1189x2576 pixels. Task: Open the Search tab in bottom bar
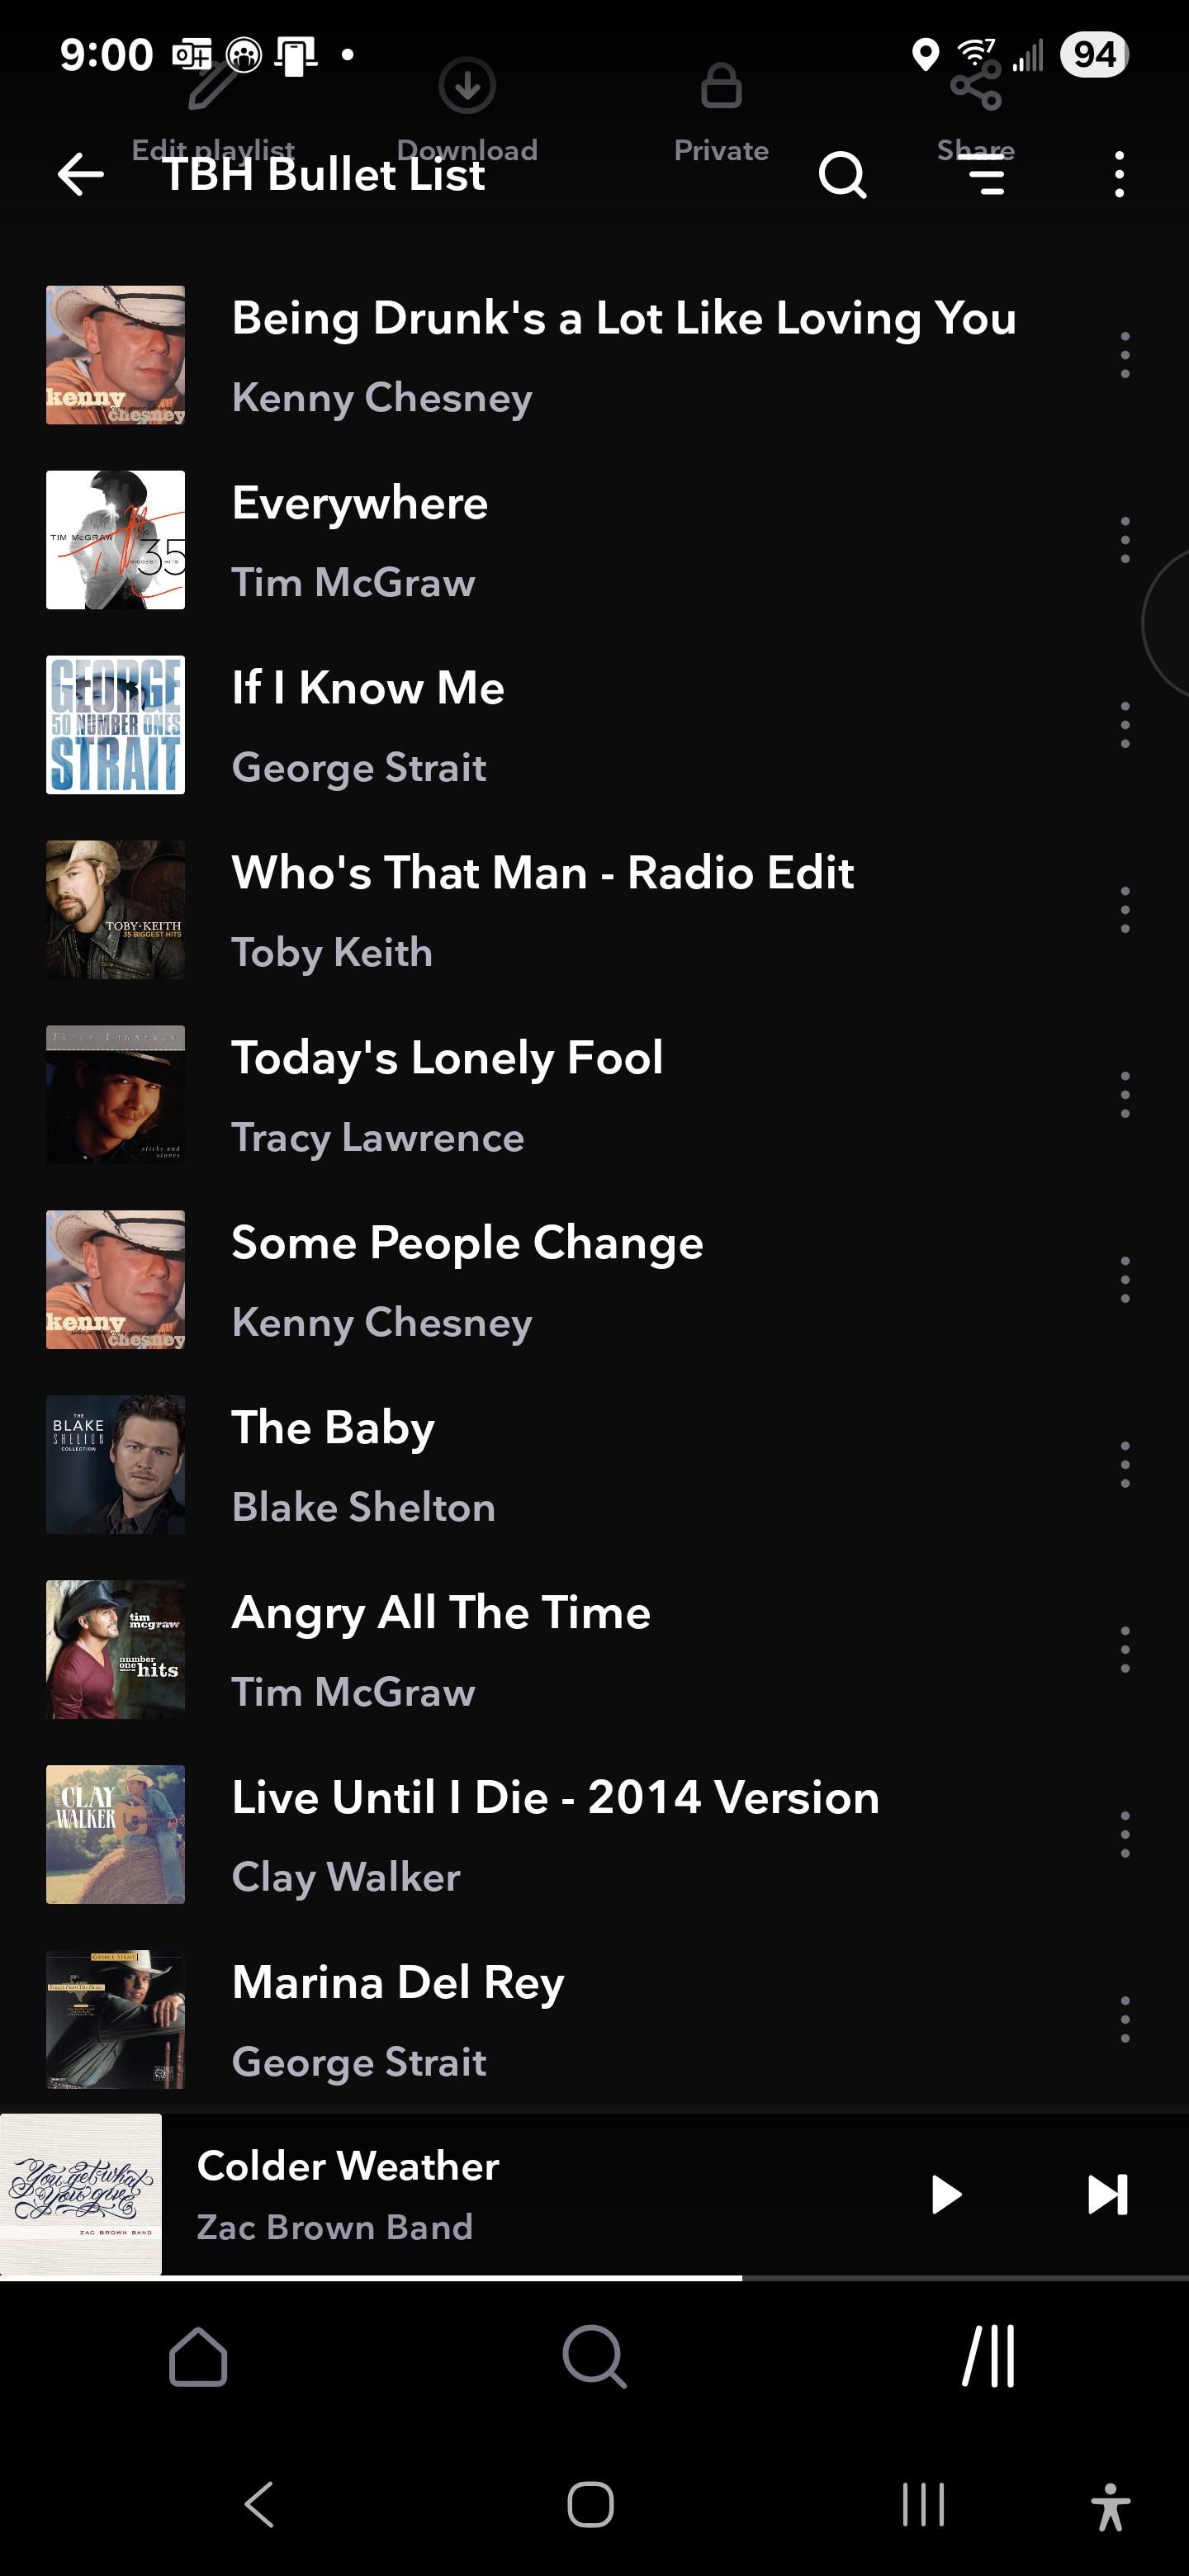tap(594, 2357)
